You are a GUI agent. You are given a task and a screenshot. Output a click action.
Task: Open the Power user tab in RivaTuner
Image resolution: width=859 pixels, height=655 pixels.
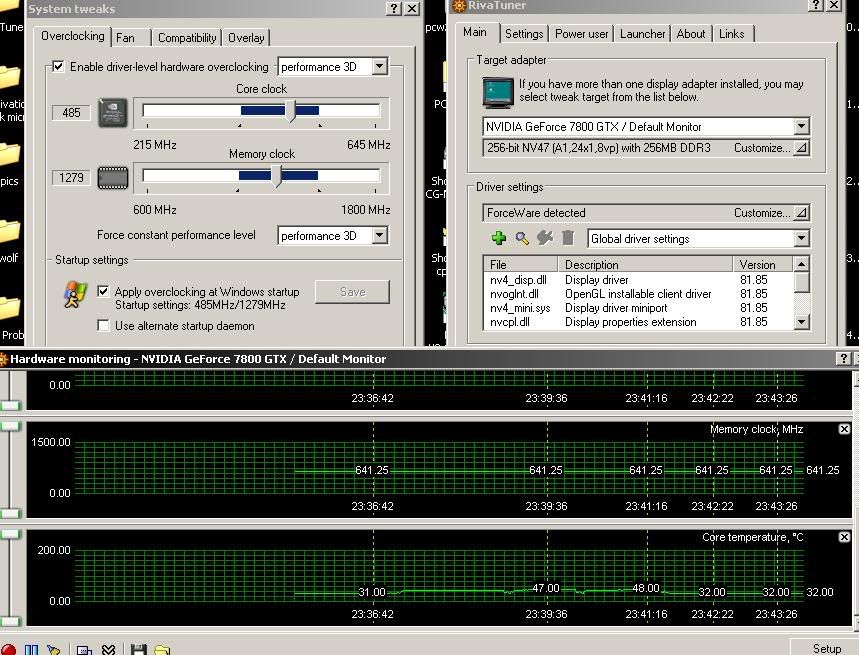click(581, 34)
